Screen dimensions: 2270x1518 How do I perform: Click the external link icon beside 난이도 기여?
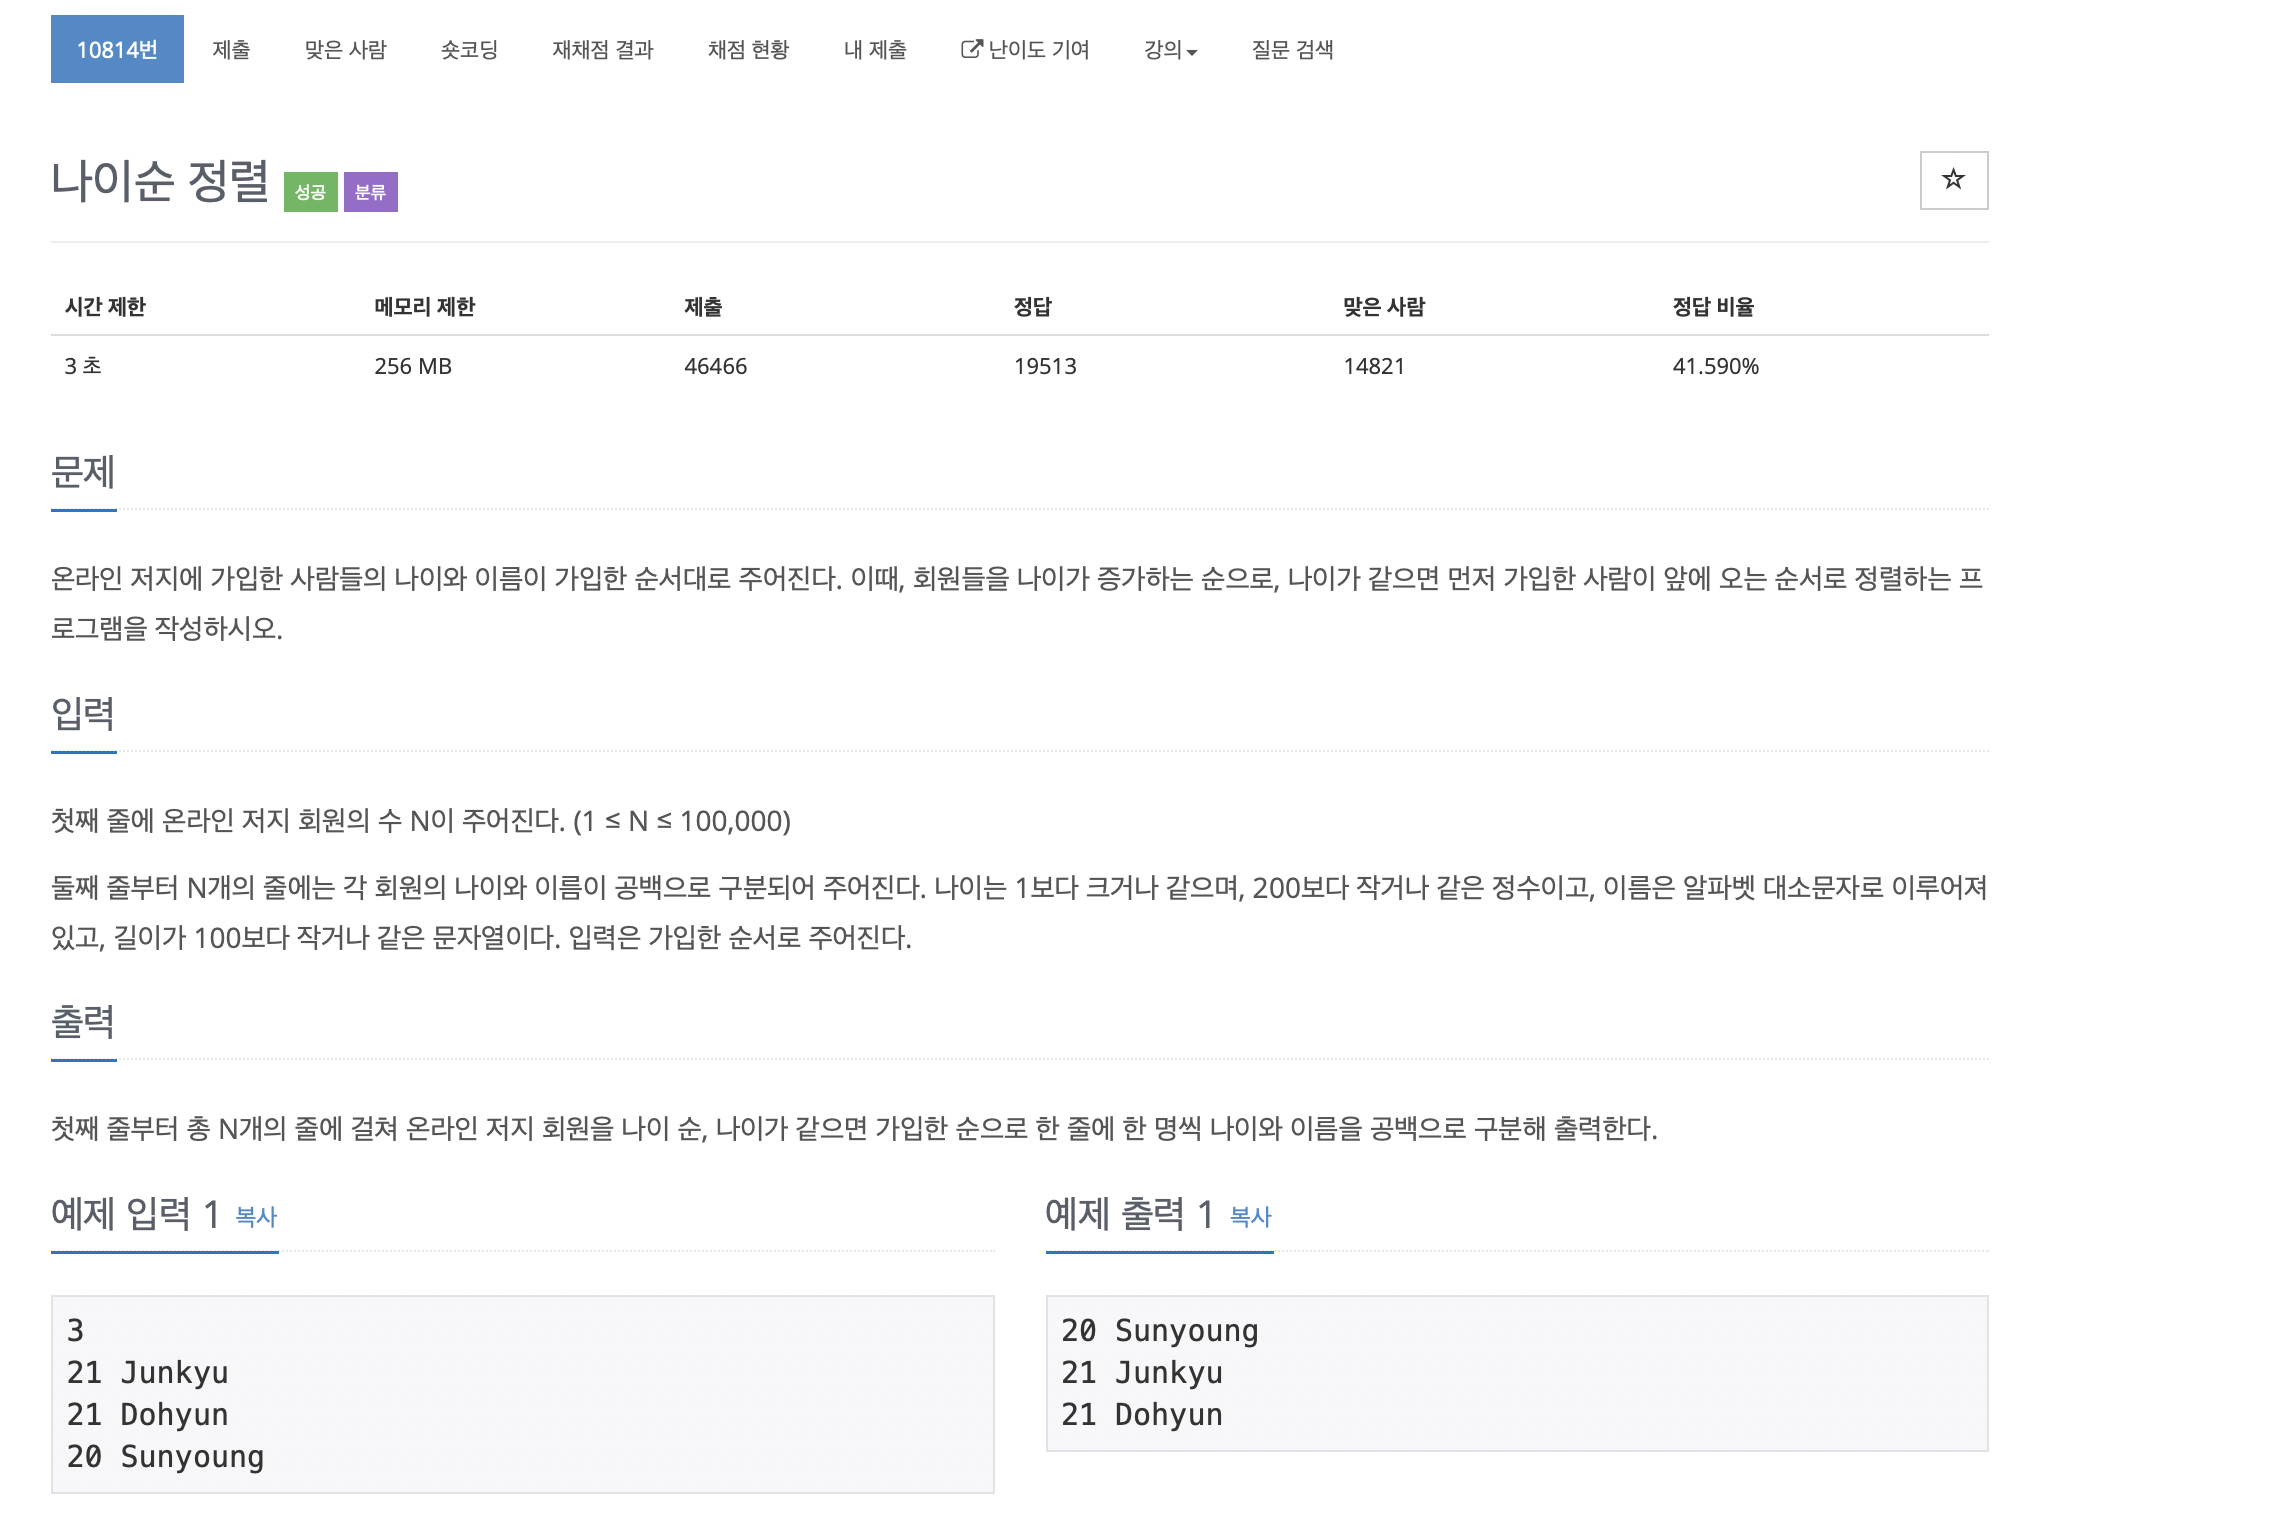tap(970, 49)
